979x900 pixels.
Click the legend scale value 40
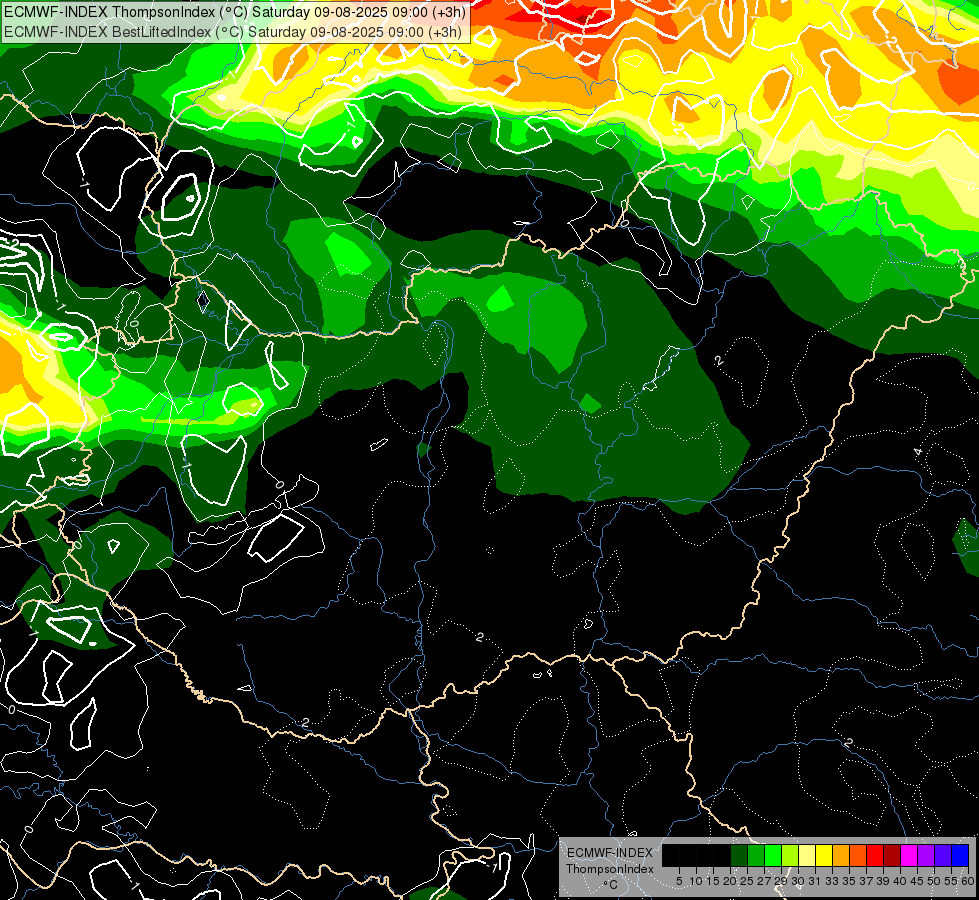click(899, 881)
